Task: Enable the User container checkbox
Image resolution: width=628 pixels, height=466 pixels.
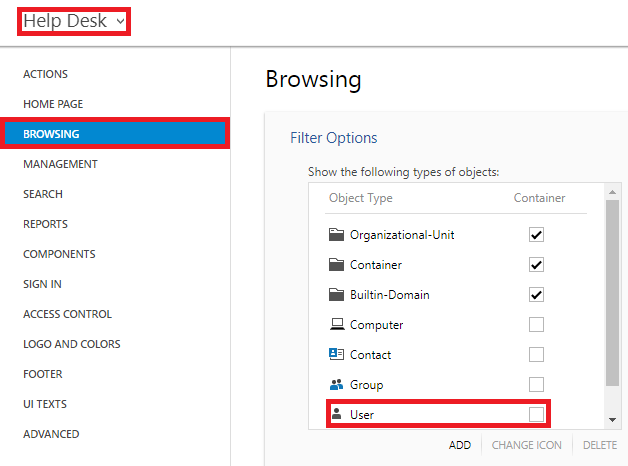Action: coord(536,414)
